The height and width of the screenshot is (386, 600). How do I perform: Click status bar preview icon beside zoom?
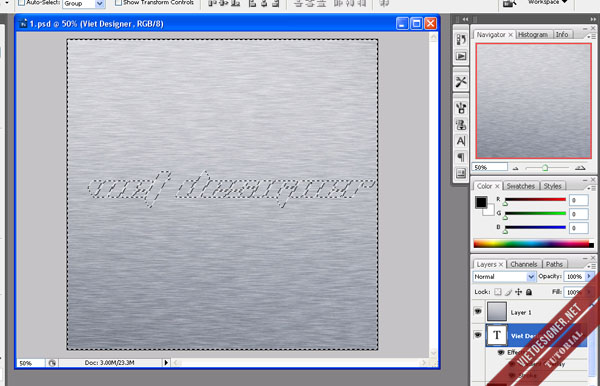click(52, 363)
